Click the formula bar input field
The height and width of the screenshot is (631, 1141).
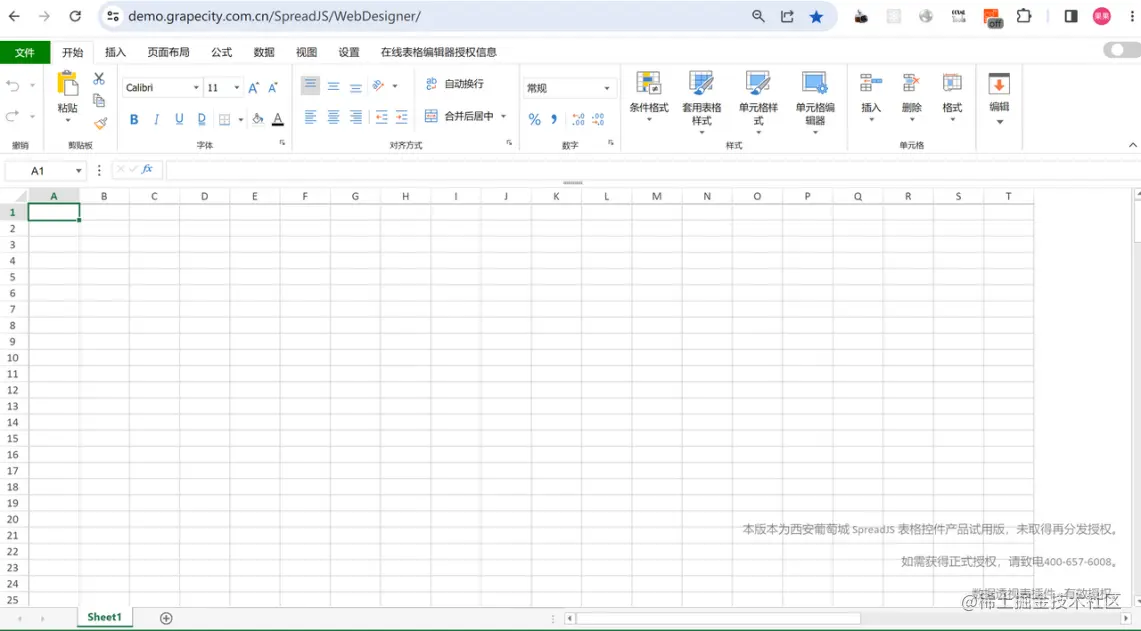(653, 171)
